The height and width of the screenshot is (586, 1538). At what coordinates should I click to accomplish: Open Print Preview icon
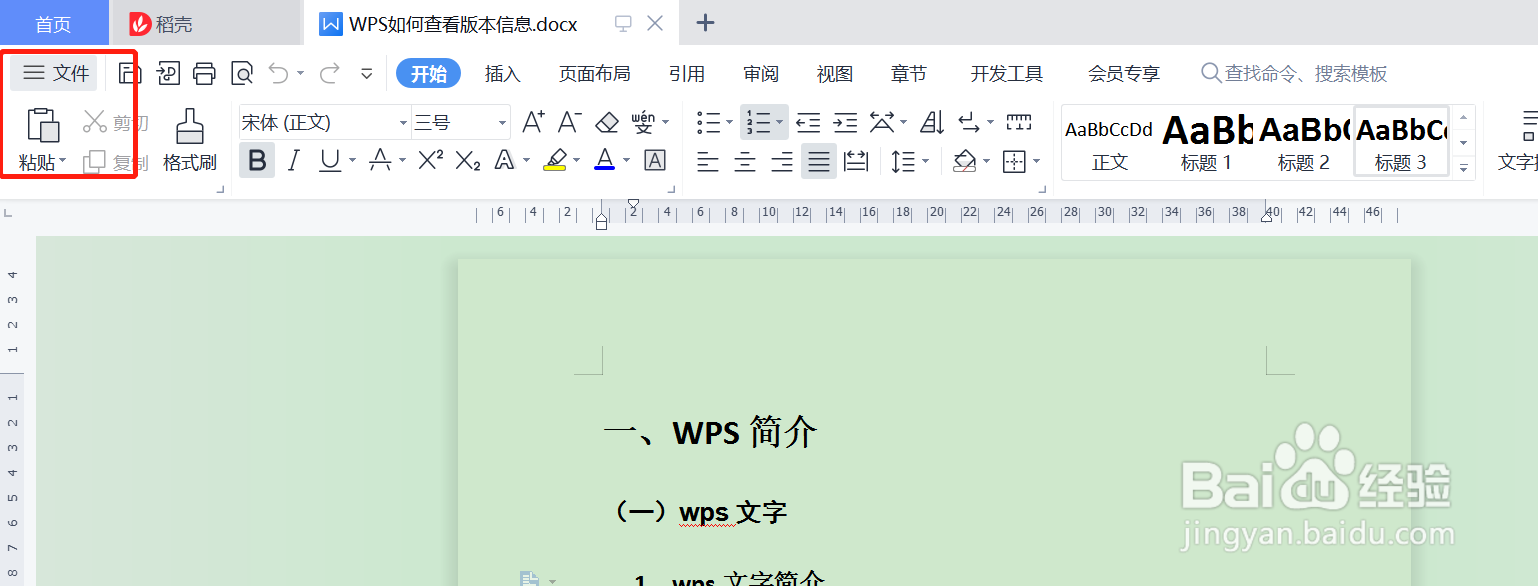coord(242,73)
